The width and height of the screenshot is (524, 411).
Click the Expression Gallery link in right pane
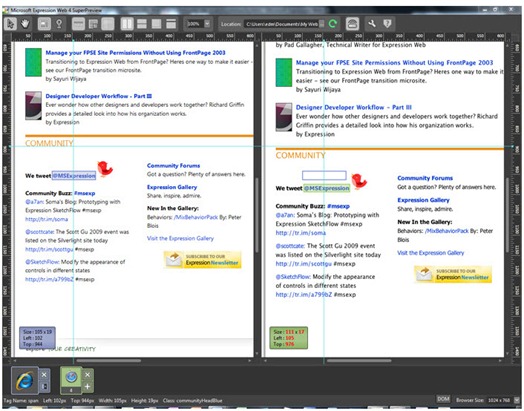(x=423, y=200)
